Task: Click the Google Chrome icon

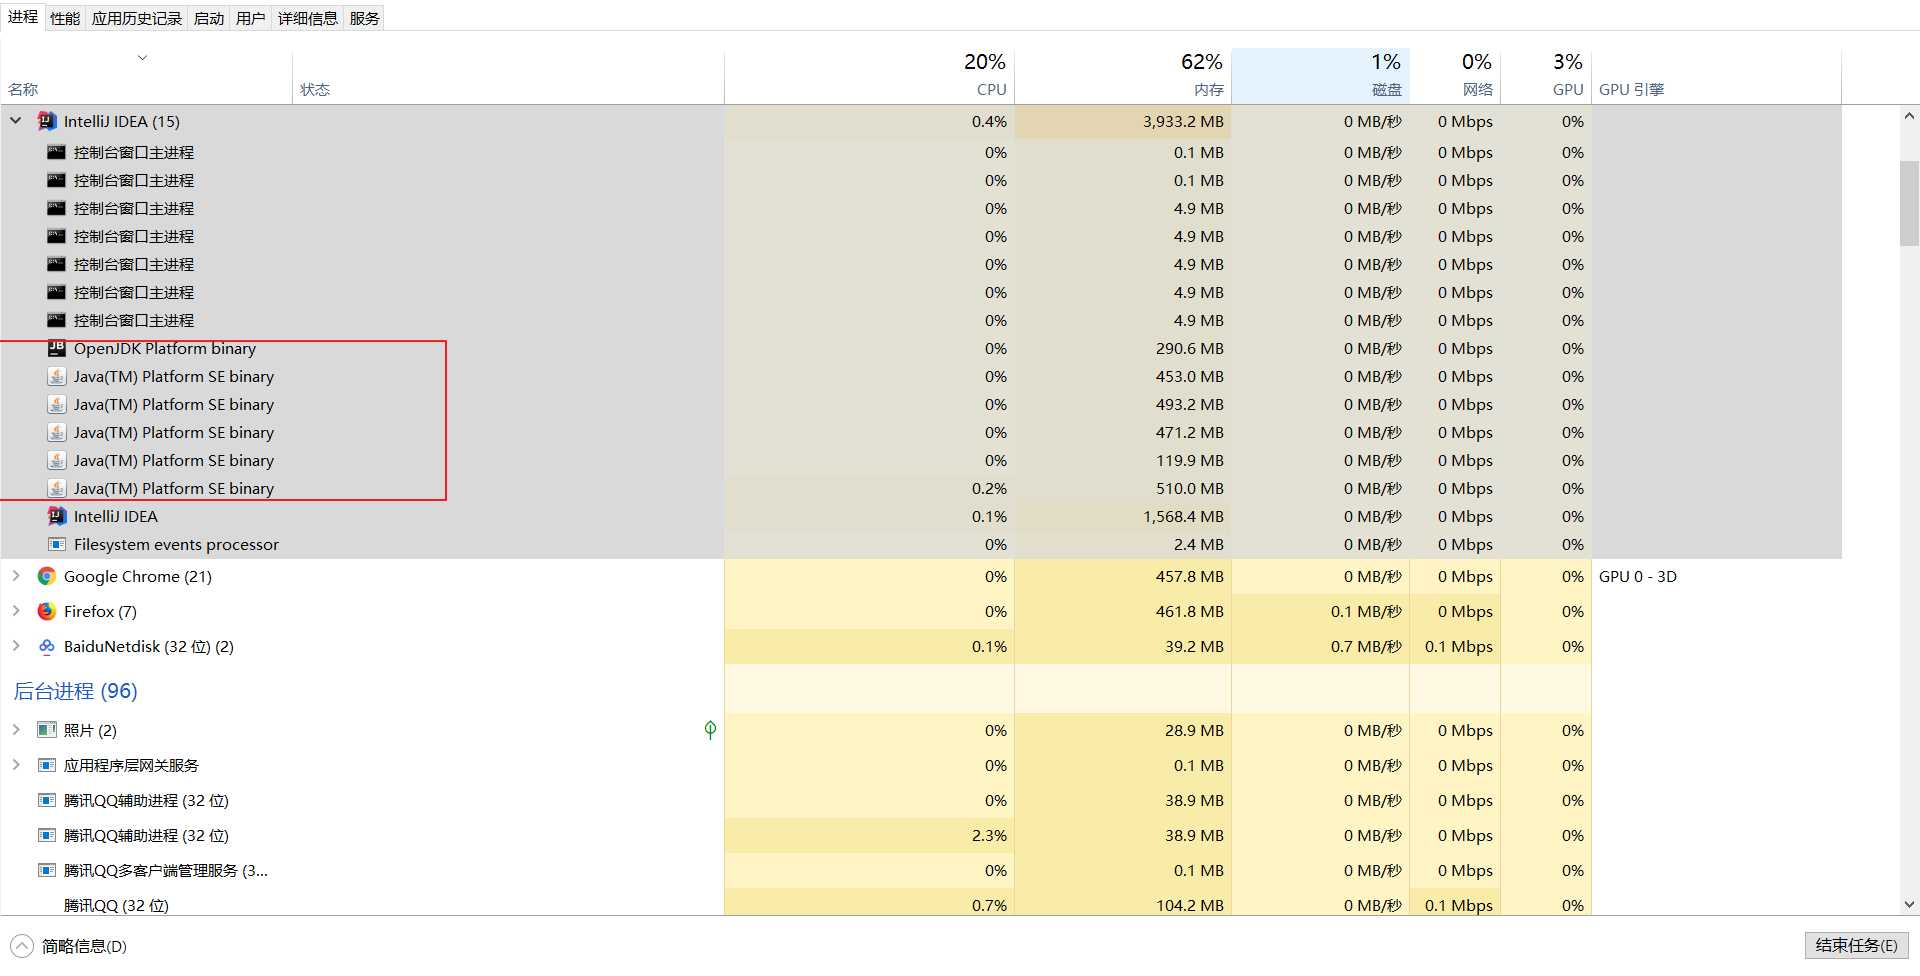Action: tap(47, 576)
